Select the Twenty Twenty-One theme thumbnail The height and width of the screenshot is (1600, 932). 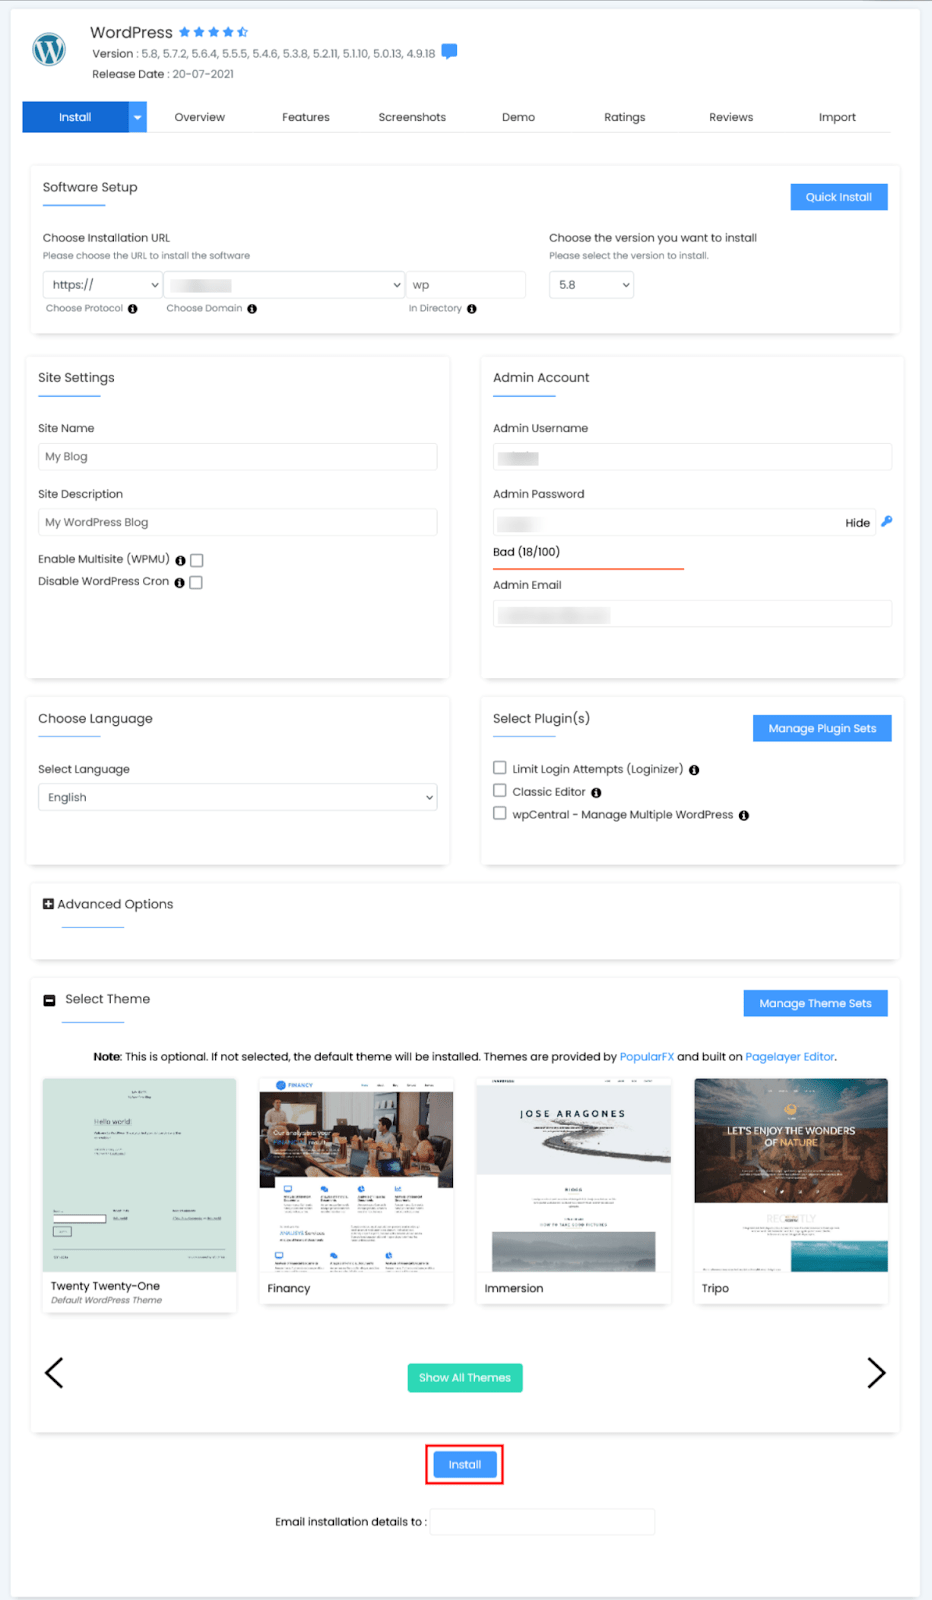tap(140, 1175)
